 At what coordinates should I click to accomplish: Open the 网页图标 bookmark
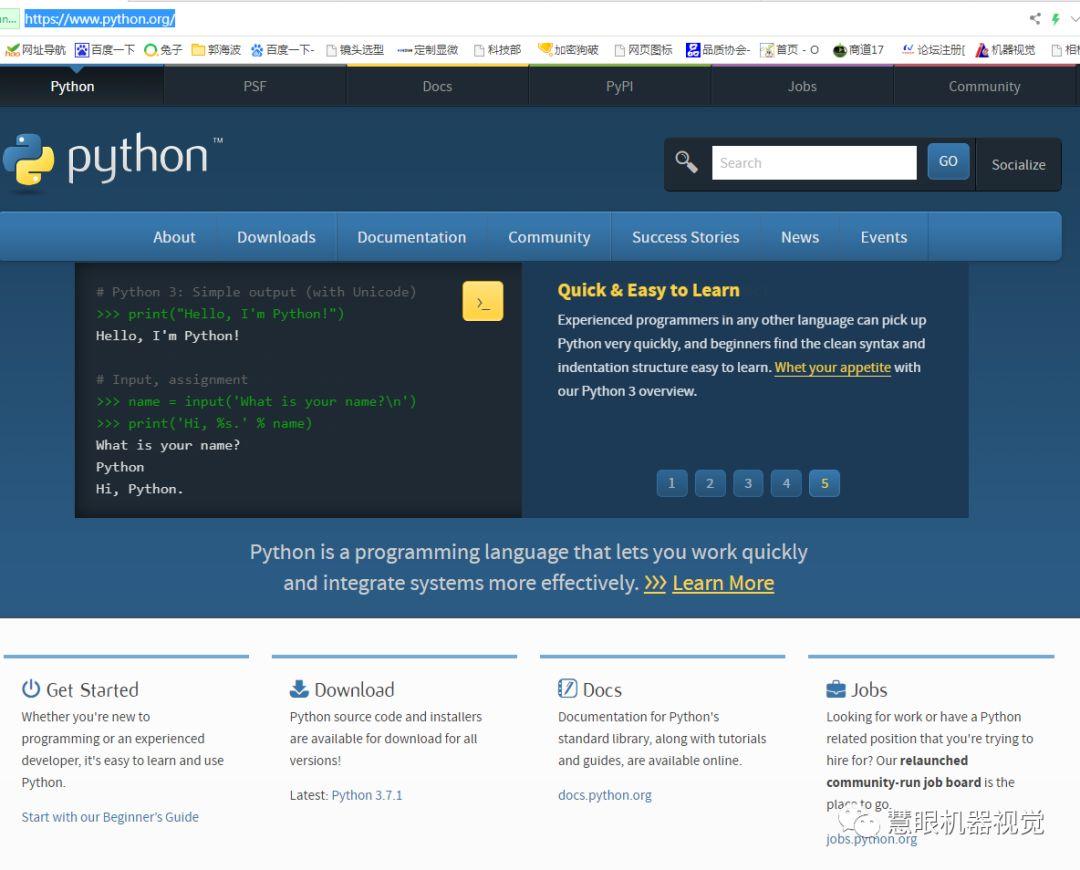coord(643,50)
